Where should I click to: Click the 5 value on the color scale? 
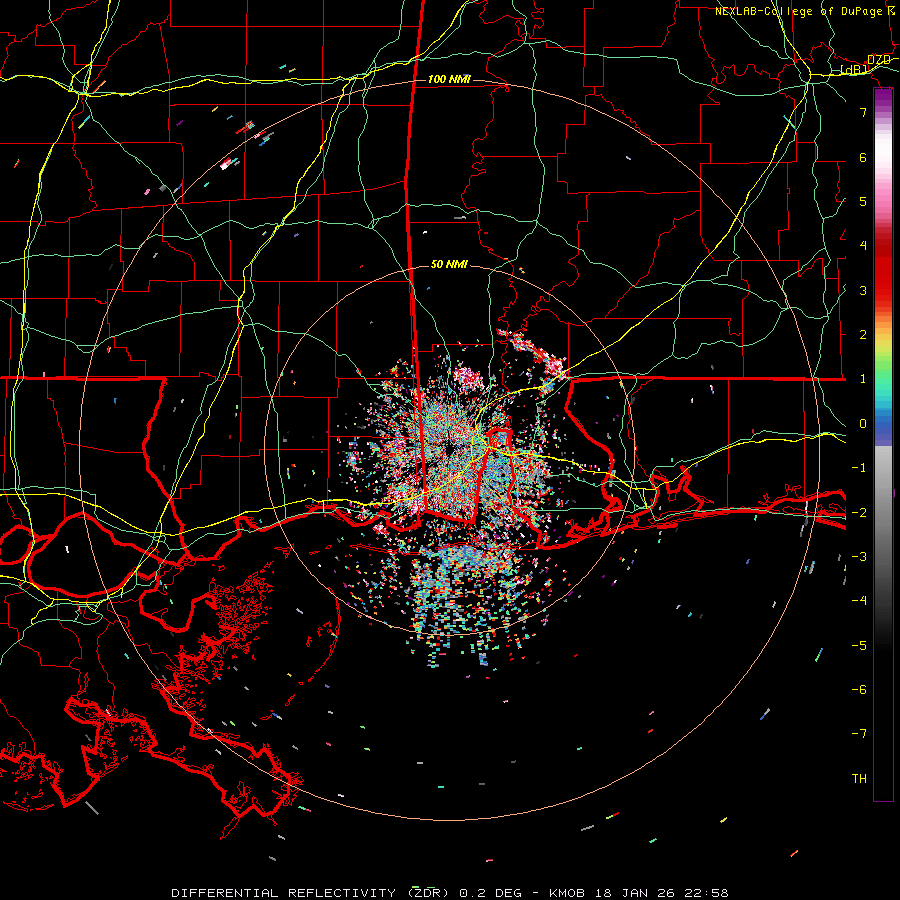pyautogui.click(x=863, y=201)
